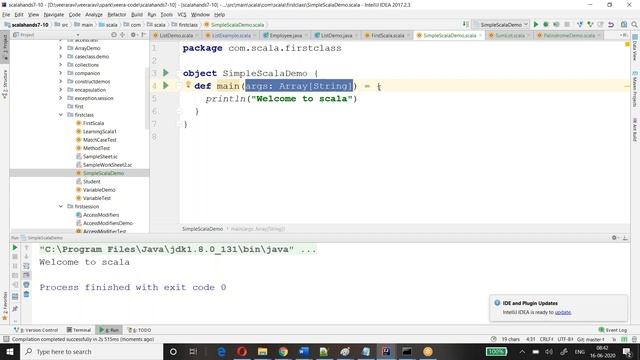Screen dimensions: 640x360
Task: Click the CRLF line separator widget
Action: coord(546,339)
